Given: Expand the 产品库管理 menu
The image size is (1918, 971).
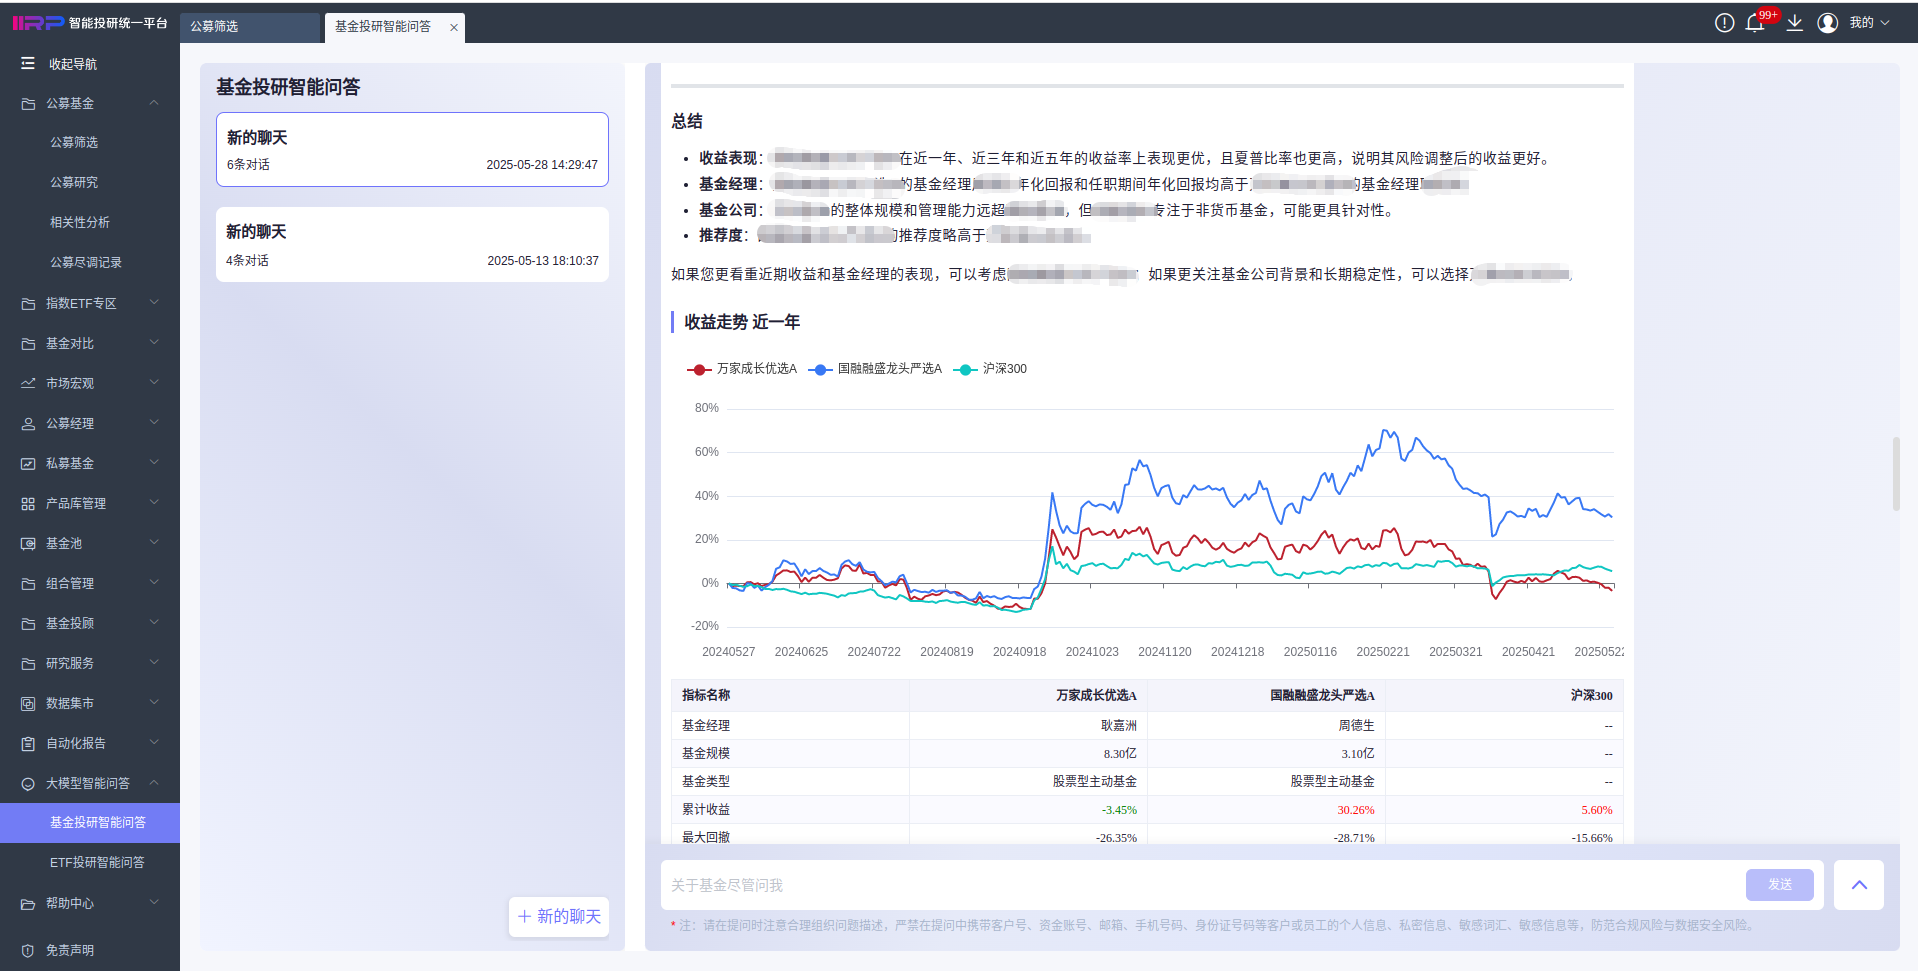Looking at the screenshot, I should click(x=154, y=503).
